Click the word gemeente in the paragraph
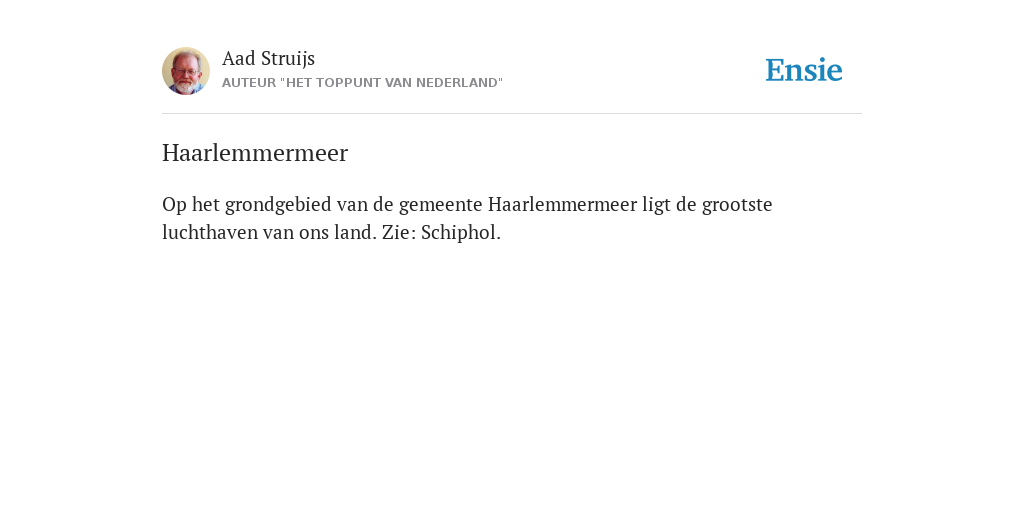 441,204
